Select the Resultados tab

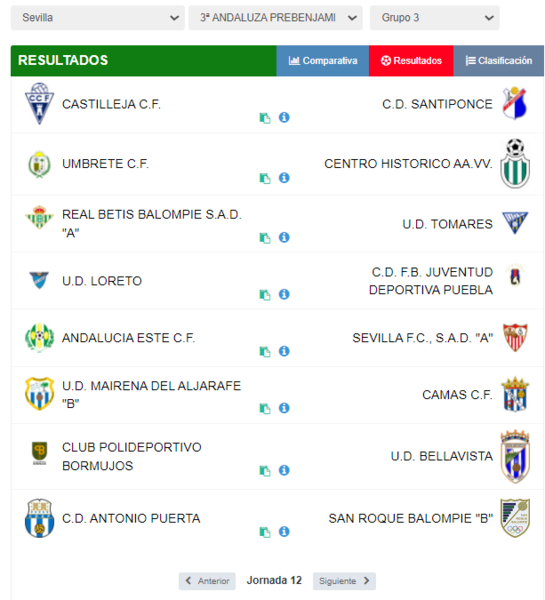coord(411,61)
